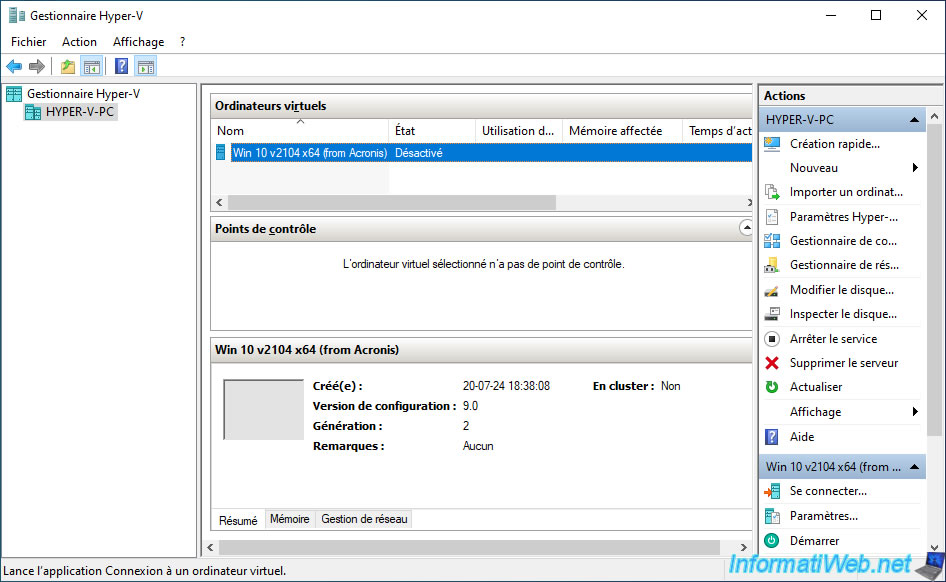
Task: Switch to the Résumé tab
Action: [x=238, y=520]
